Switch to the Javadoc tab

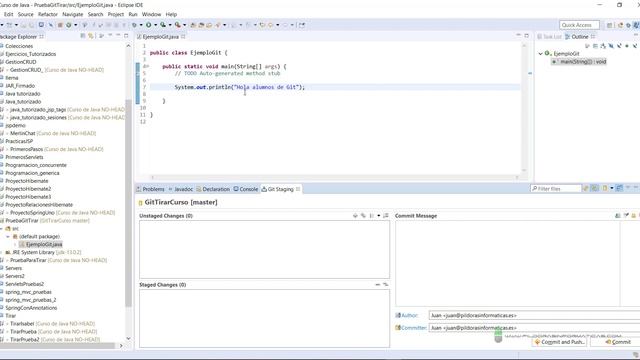180,189
